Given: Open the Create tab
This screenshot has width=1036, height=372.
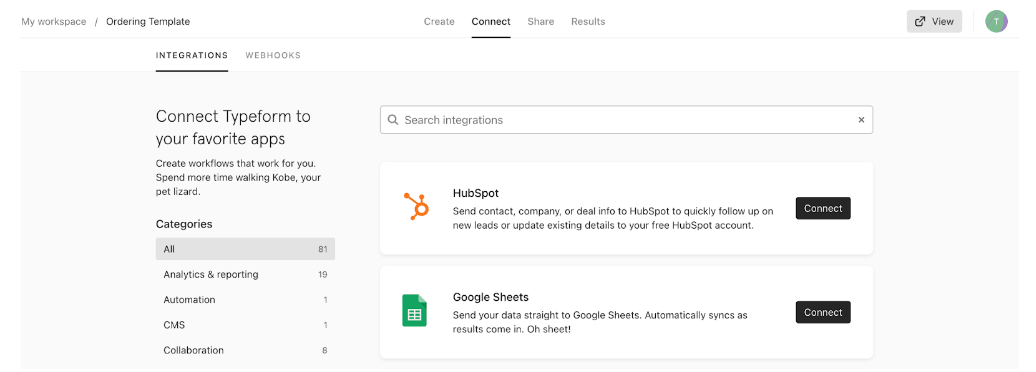Looking at the screenshot, I should pyautogui.click(x=439, y=21).
